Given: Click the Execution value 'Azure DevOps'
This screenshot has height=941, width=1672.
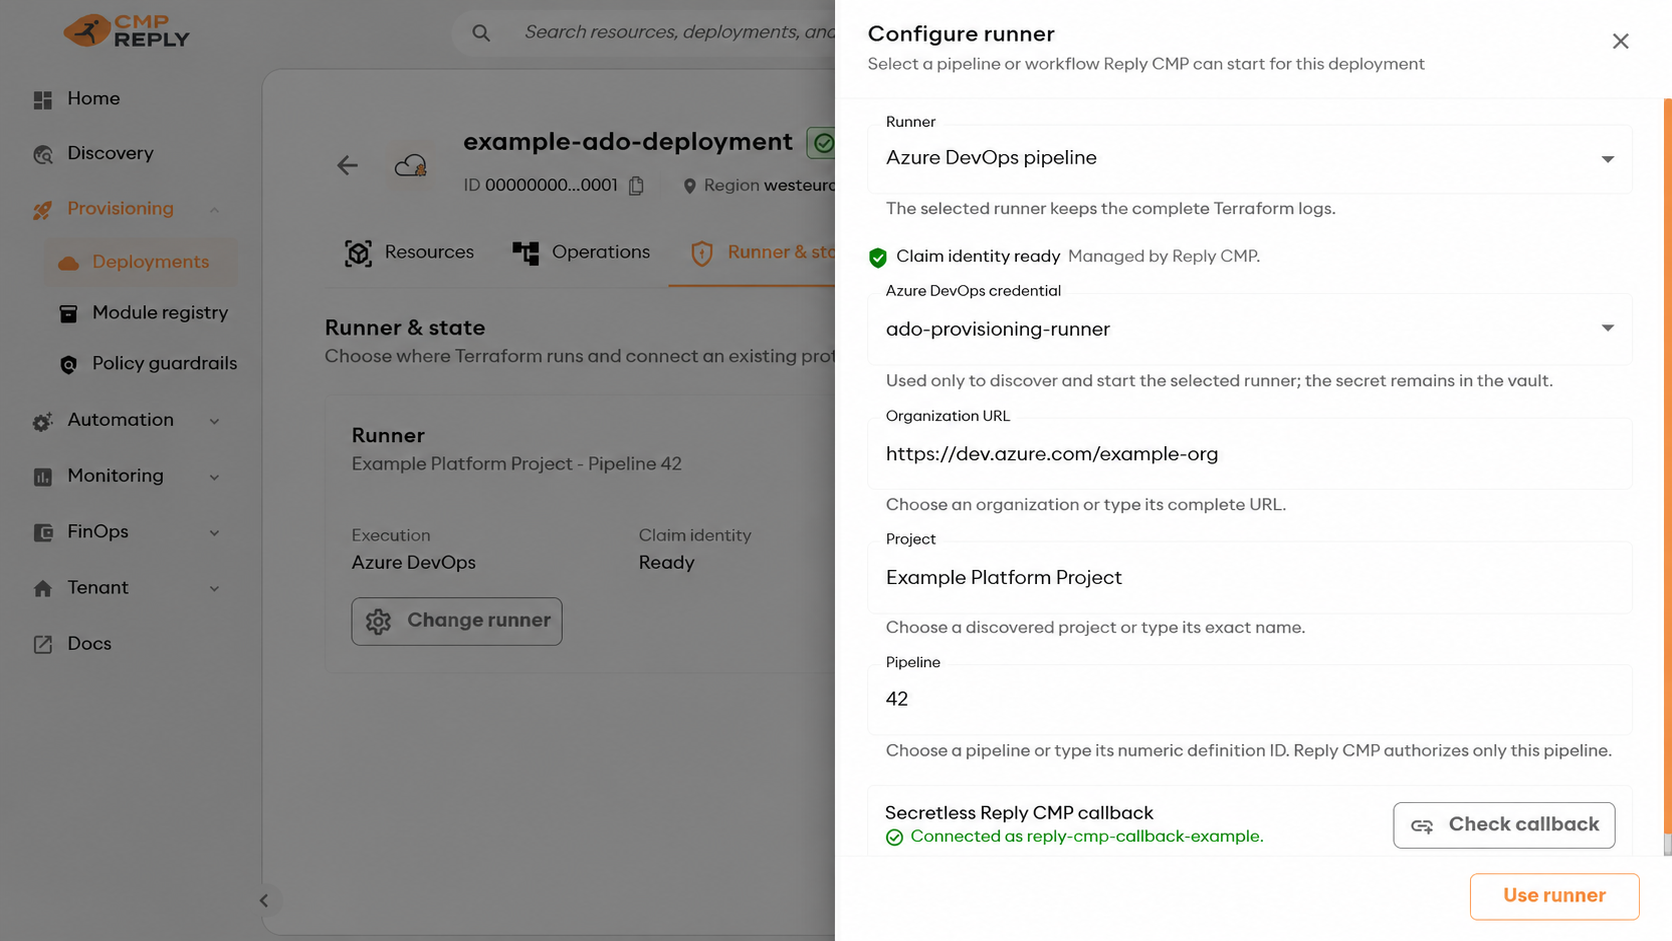Looking at the screenshot, I should (x=413, y=563).
